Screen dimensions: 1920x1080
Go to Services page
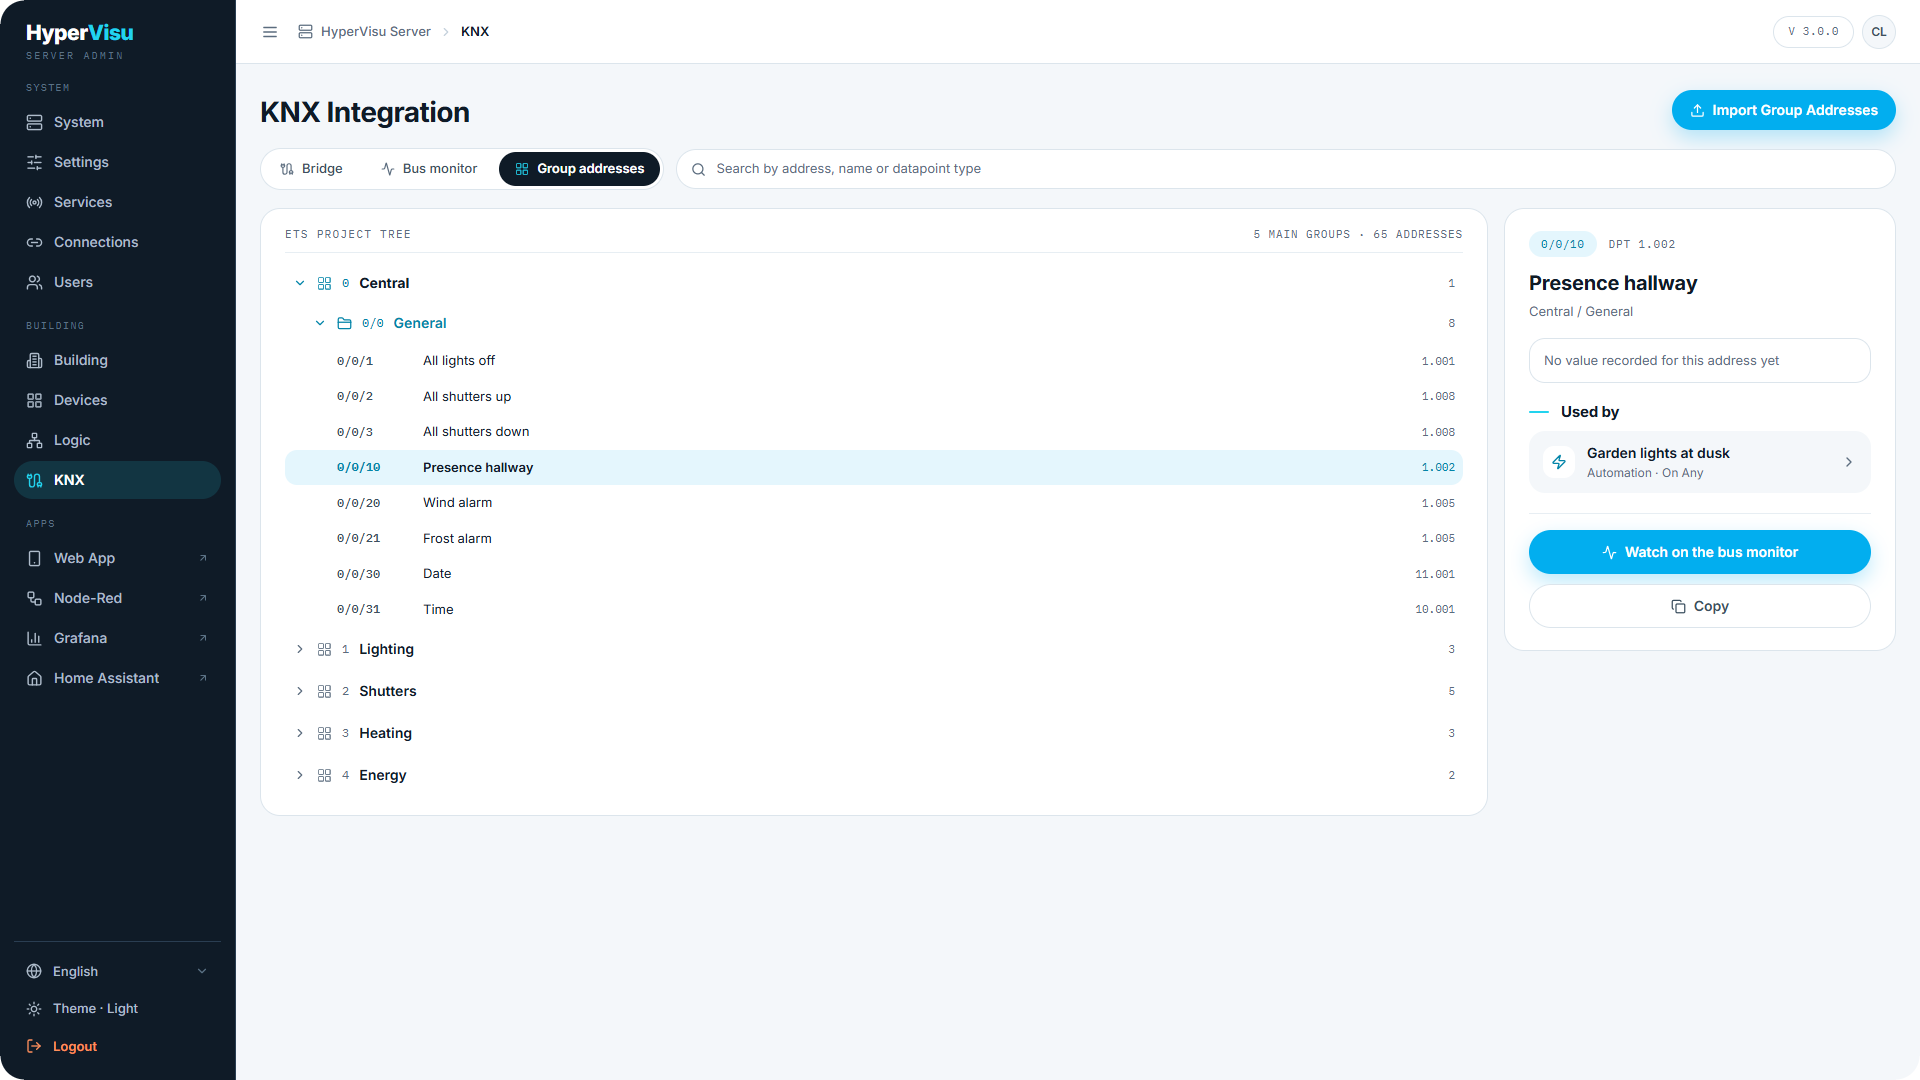pyautogui.click(x=118, y=202)
